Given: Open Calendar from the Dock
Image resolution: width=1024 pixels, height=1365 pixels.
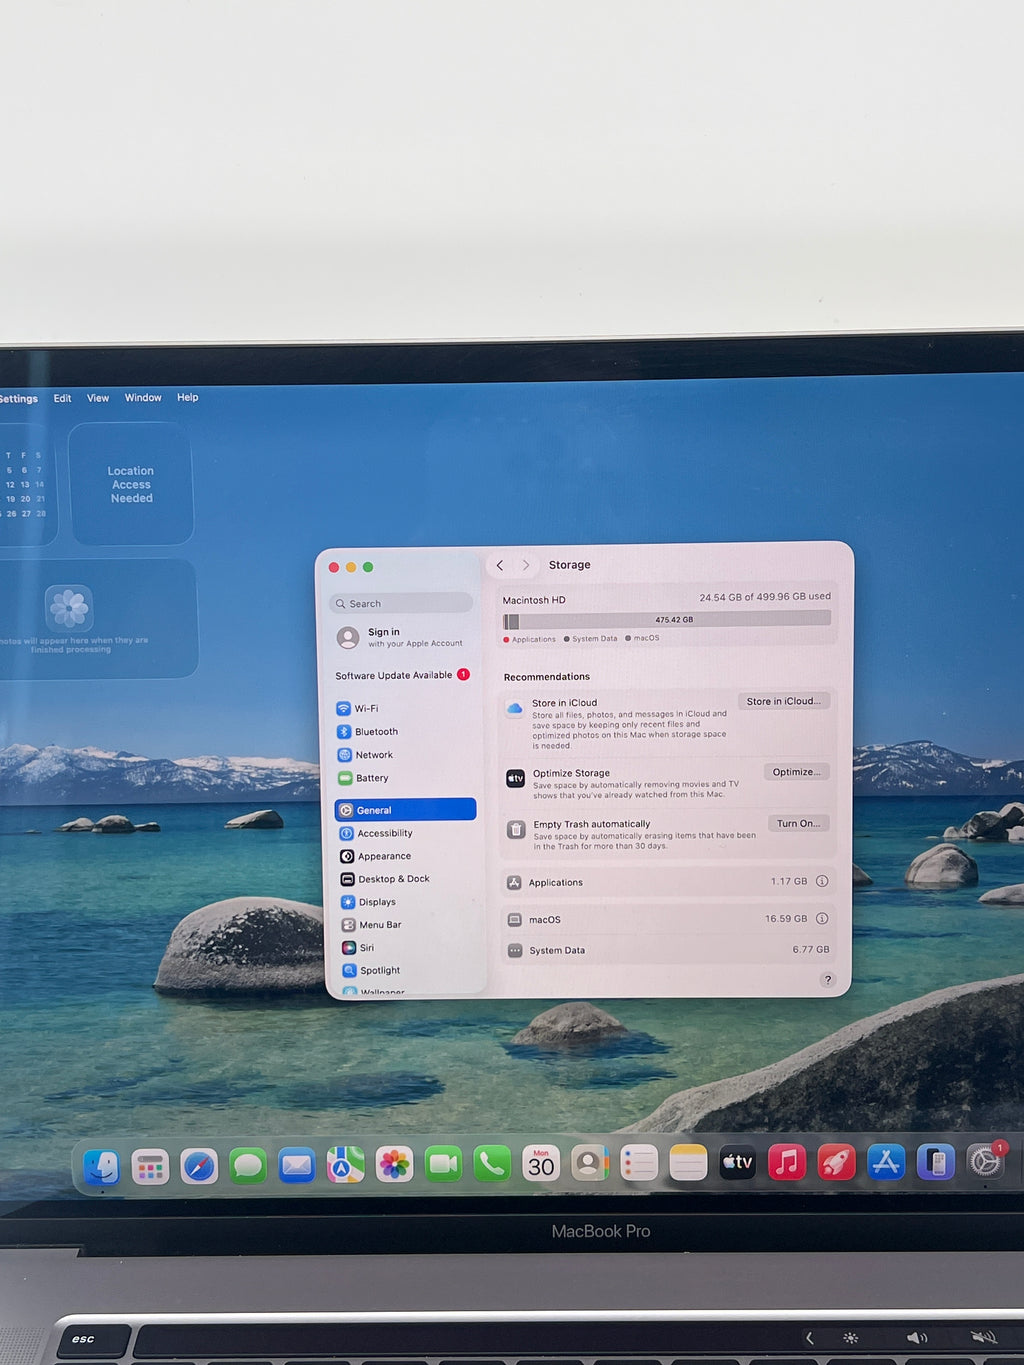Looking at the screenshot, I should coord(541,1164).
